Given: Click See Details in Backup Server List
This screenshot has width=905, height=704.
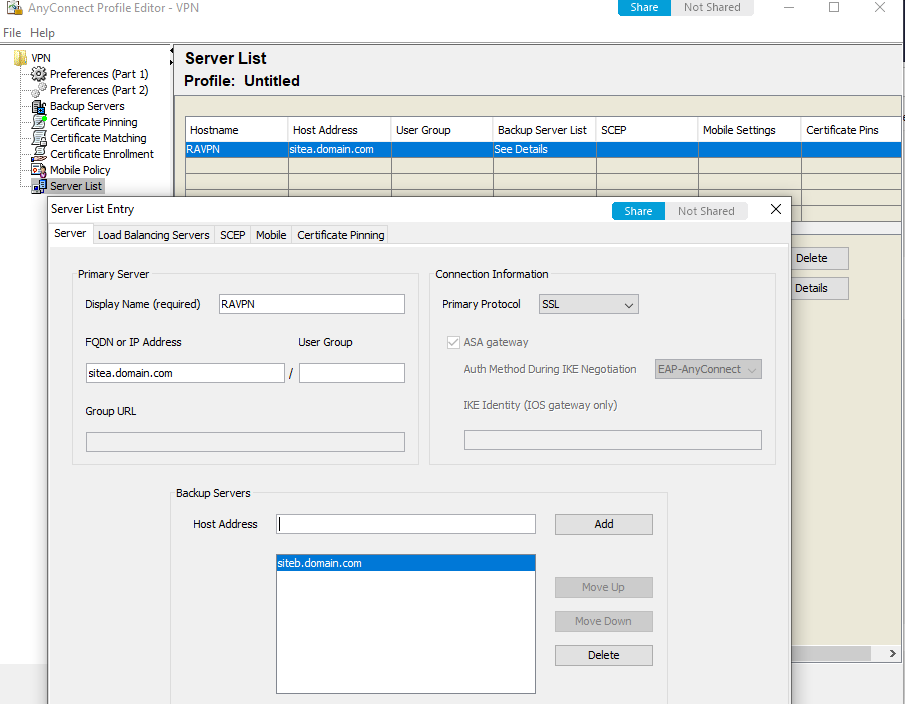Looking at the screenshot, I should click(544, 149).
